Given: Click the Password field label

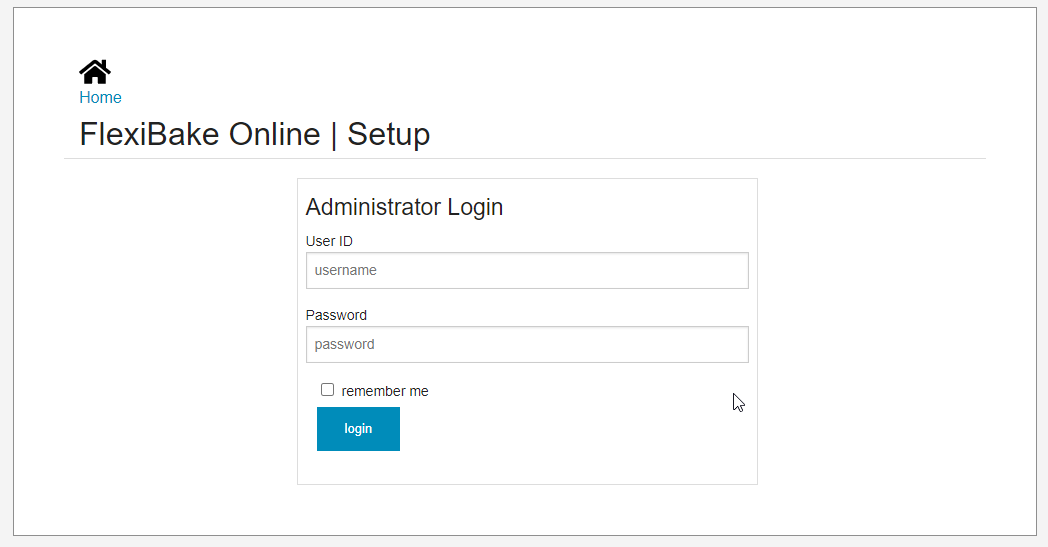Looking at the screenshot, I should coord(336,315).
